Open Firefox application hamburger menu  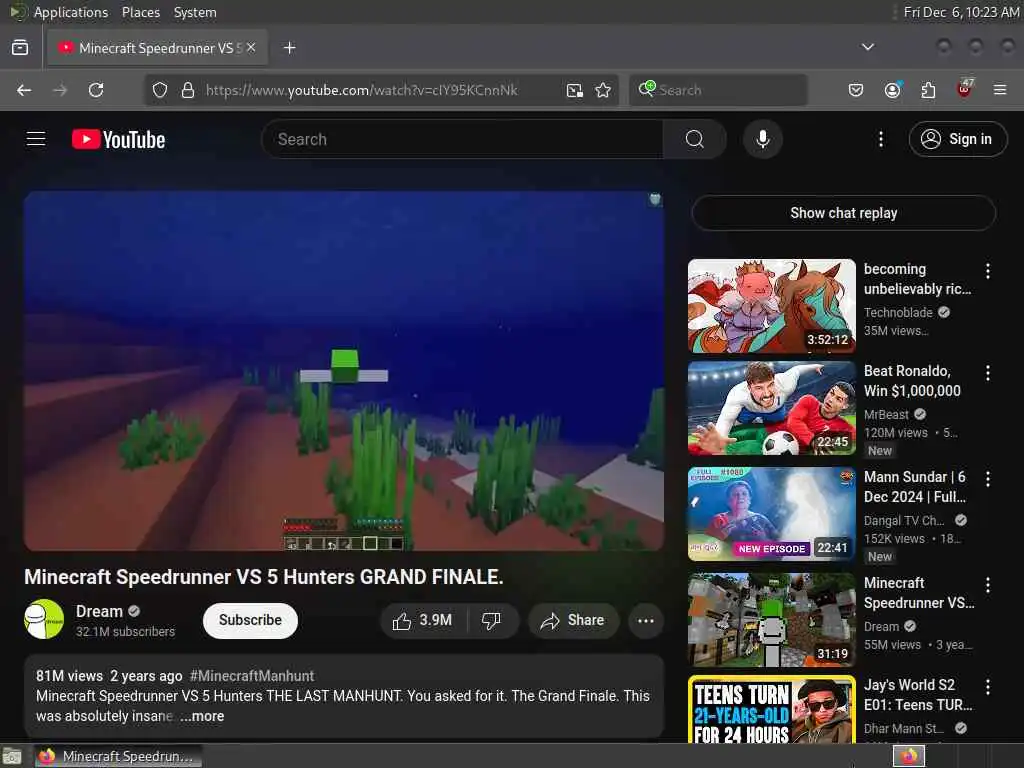point(1000,90)
